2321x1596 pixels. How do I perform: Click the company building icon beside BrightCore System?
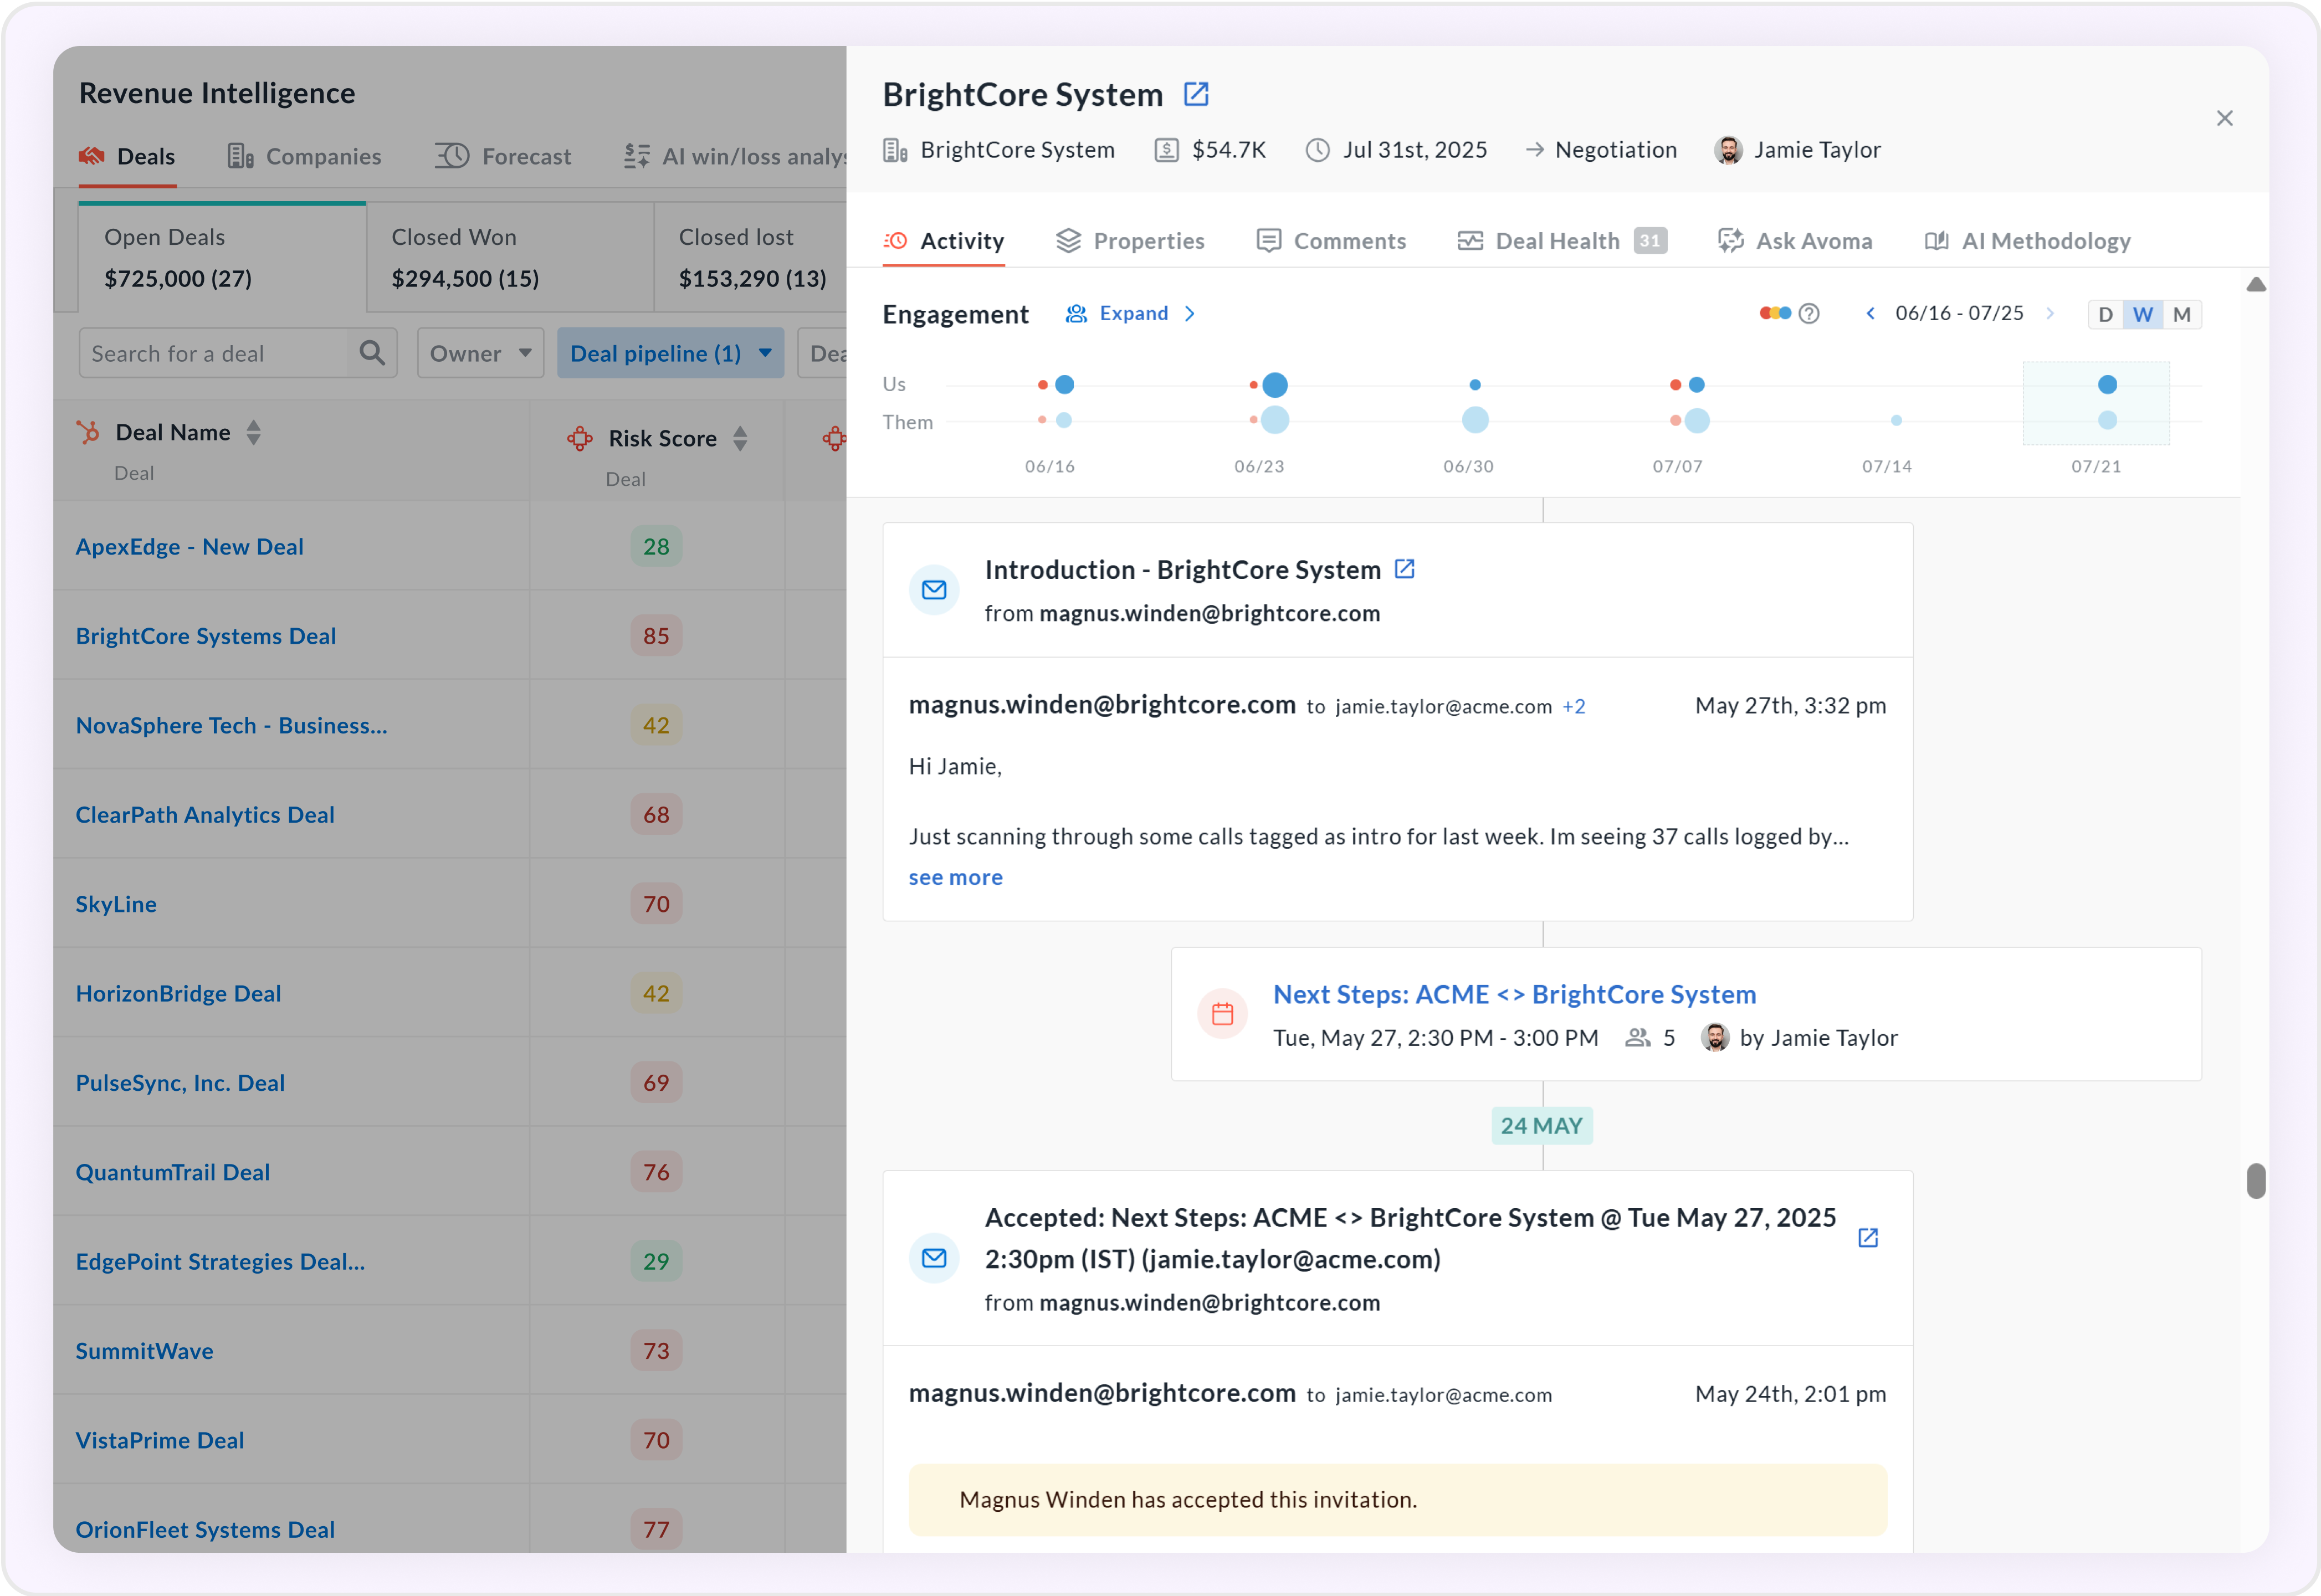point(895,150)
